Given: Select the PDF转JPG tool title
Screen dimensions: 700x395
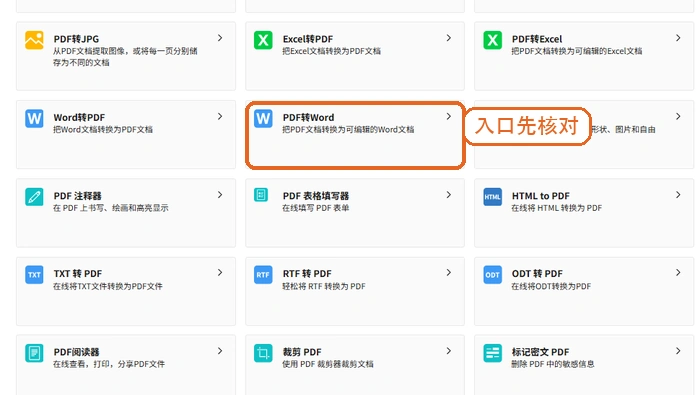Looking at the screenshot, I should tap(76, 39).
